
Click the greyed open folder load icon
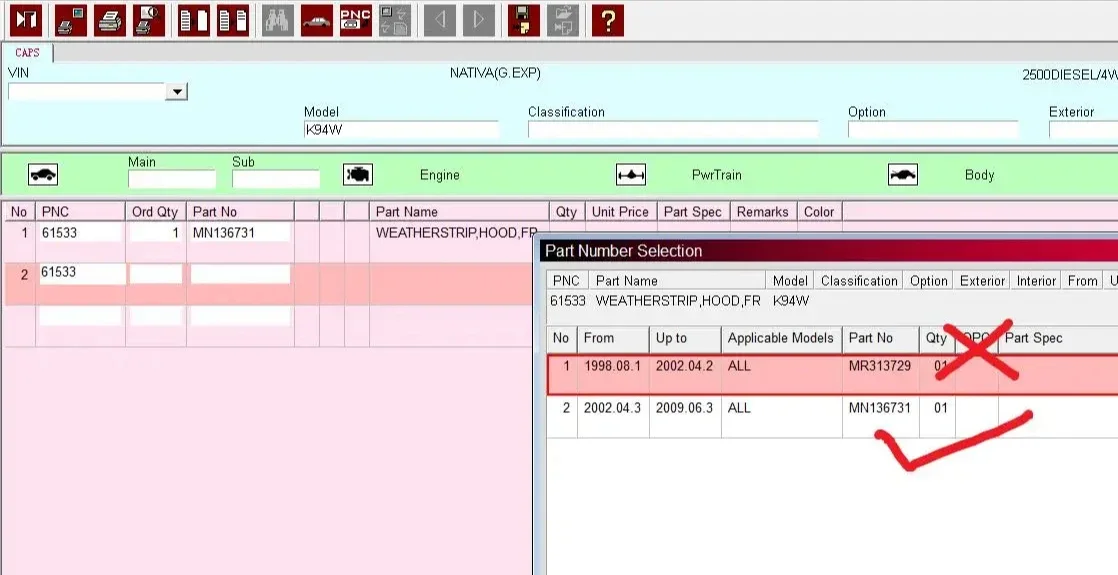[x=563, y=20]
